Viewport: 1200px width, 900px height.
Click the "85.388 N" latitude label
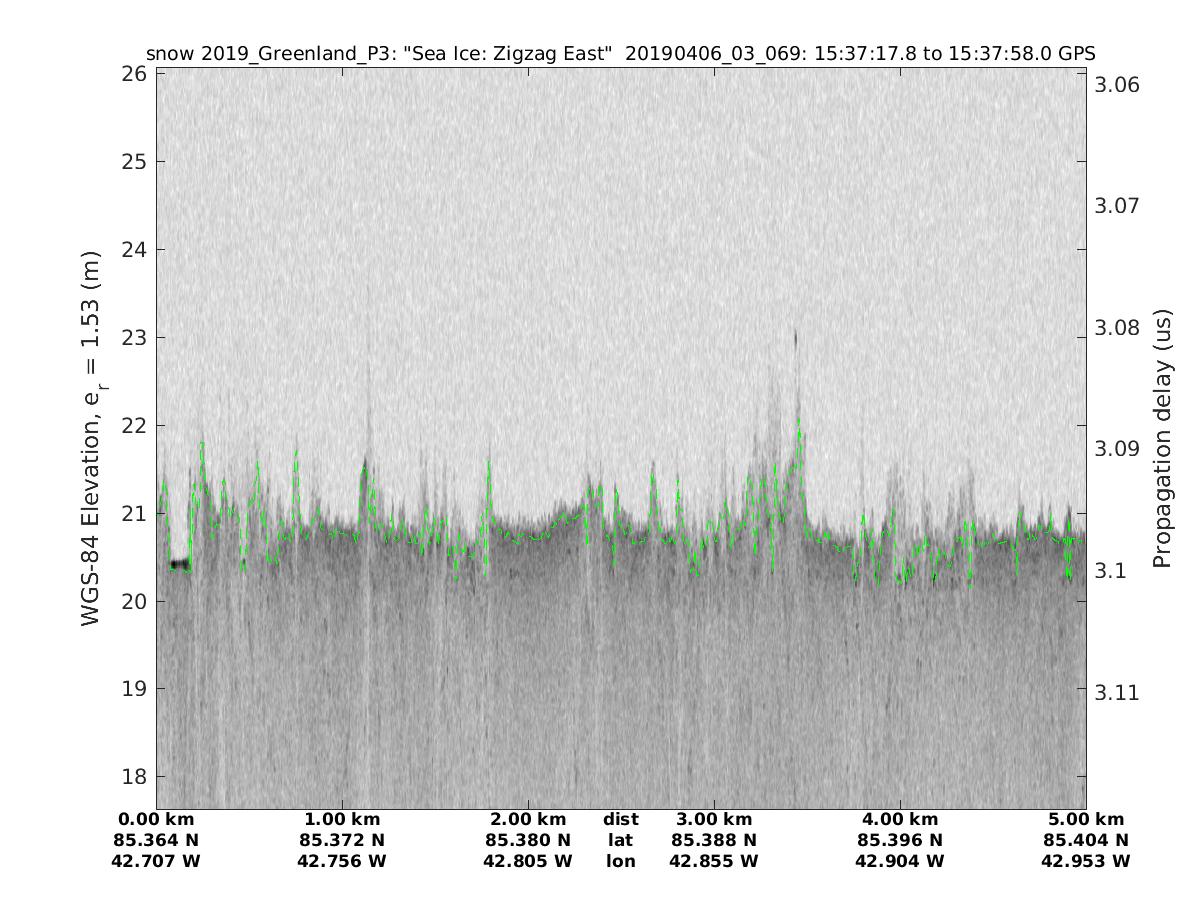[713, 840]
